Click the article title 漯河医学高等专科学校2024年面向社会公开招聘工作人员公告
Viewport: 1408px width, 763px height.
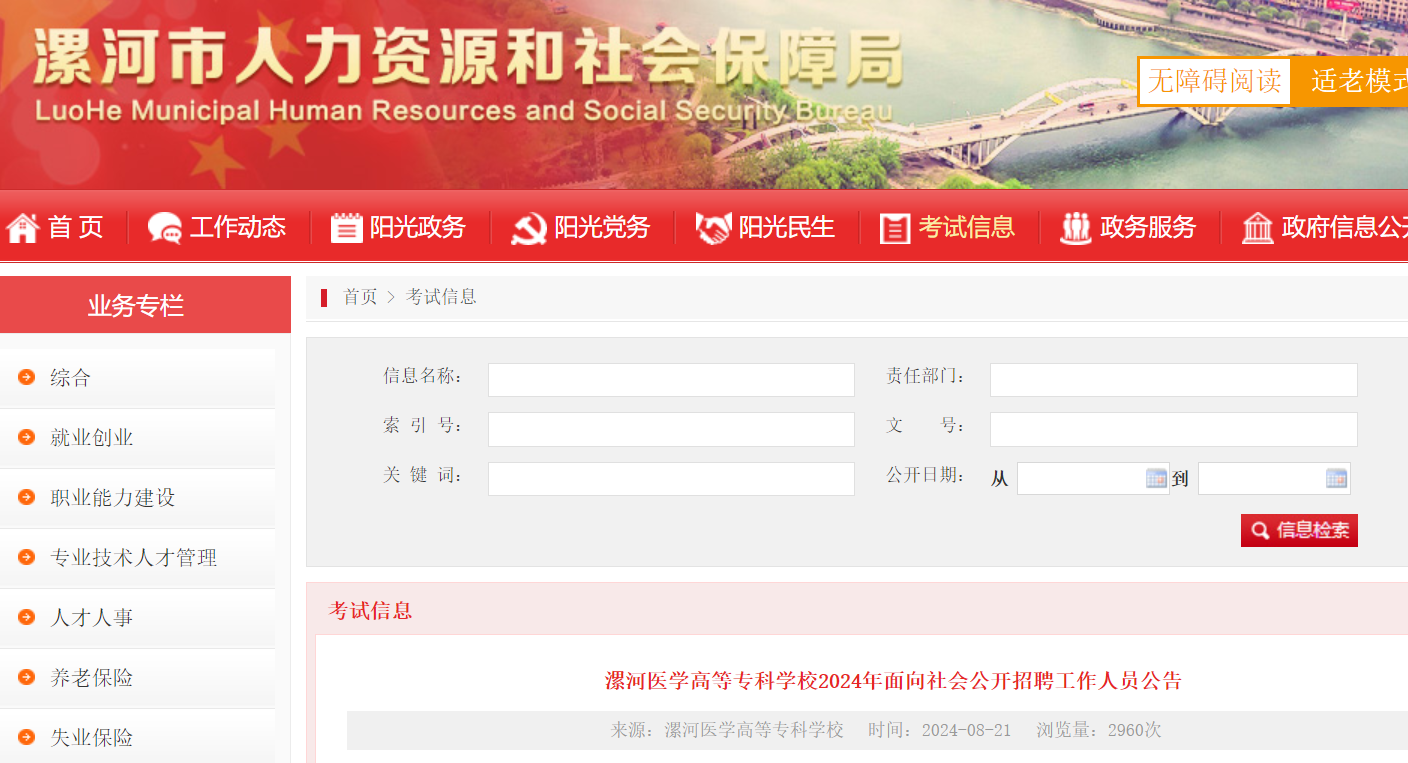[893, 681]
